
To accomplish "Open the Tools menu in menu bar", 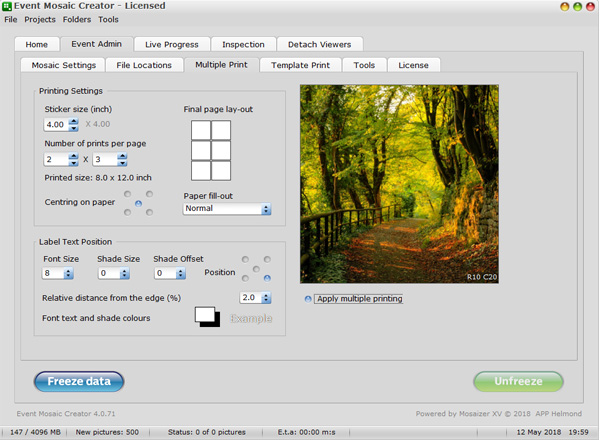I will pos(108,20).
